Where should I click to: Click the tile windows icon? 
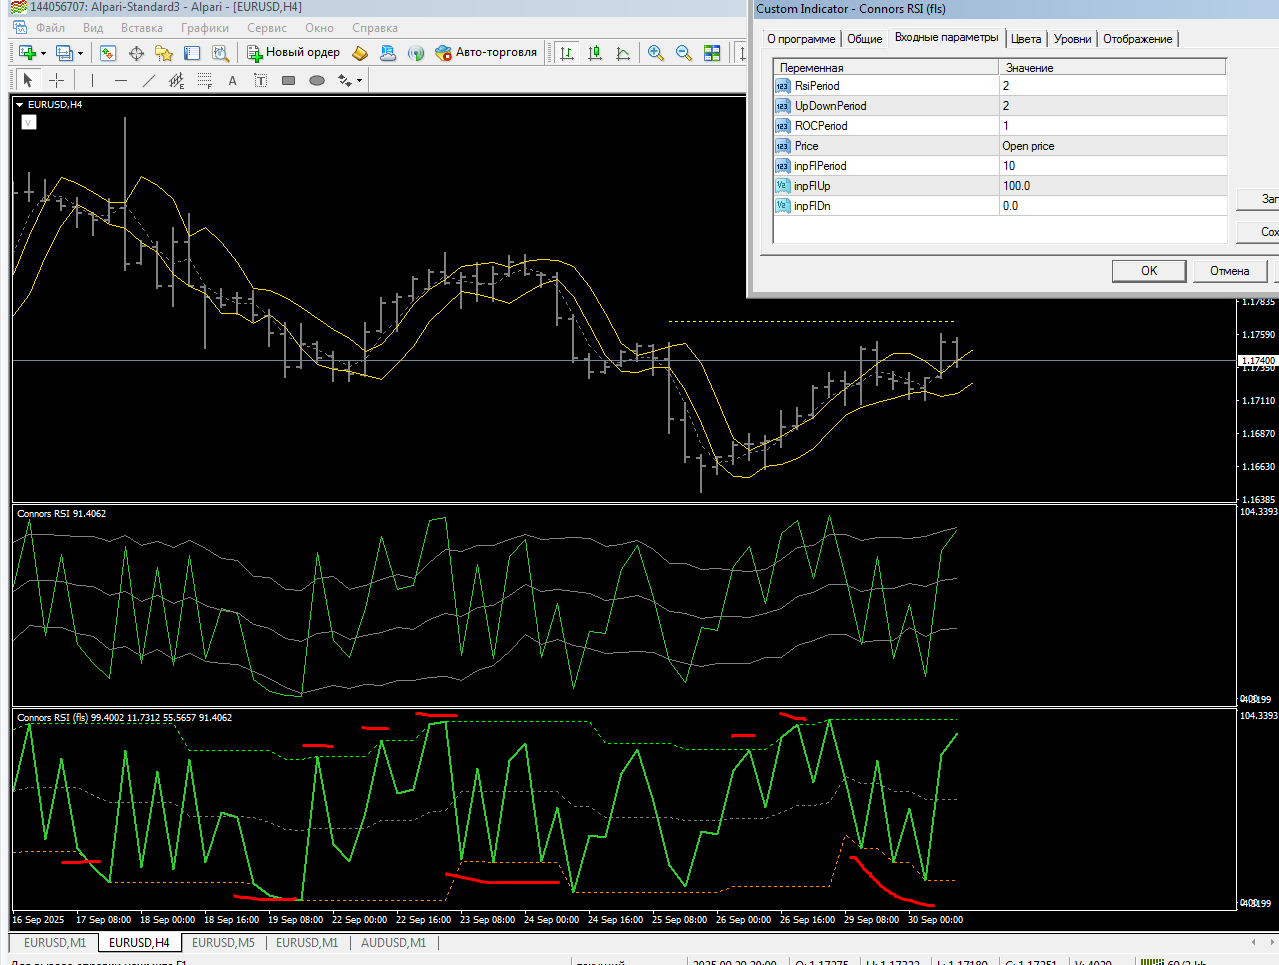[x=712, y=53]
